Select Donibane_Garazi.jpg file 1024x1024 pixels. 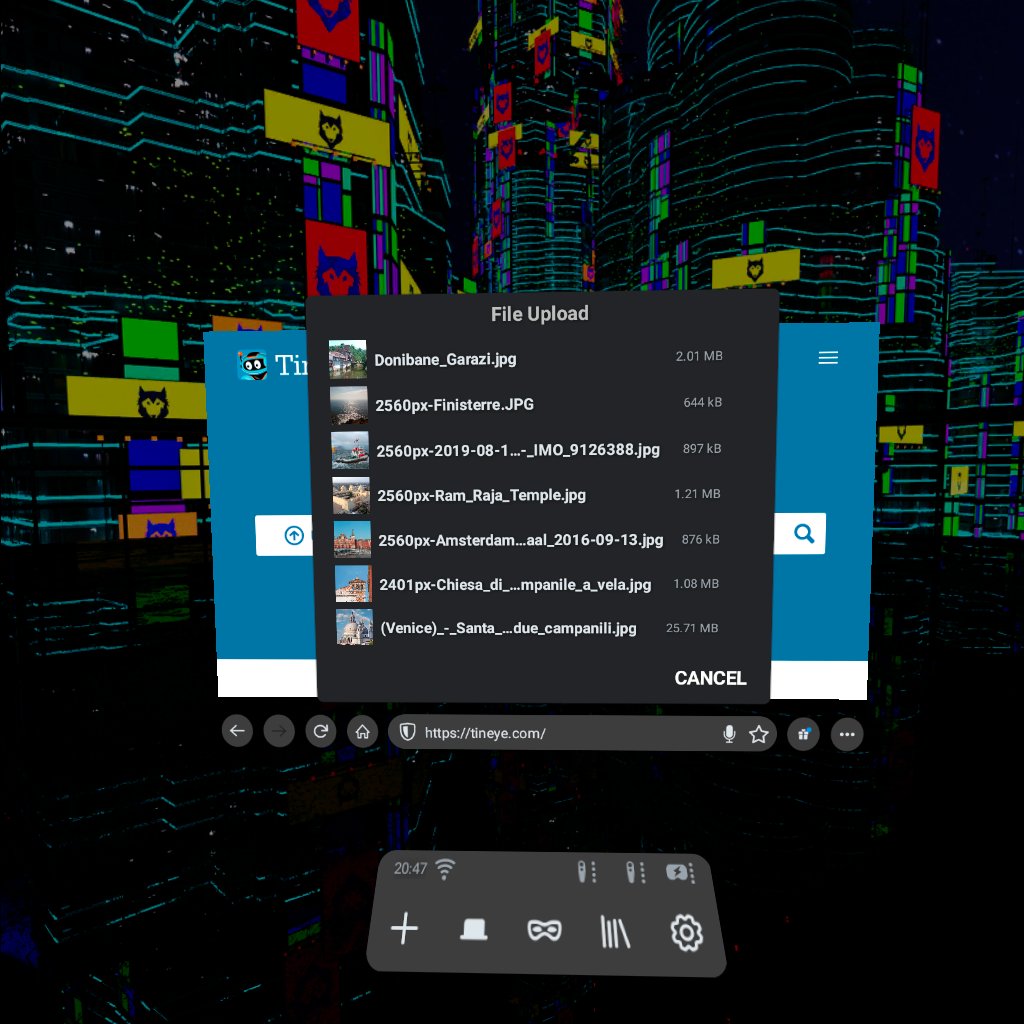[x=526, y=359]
